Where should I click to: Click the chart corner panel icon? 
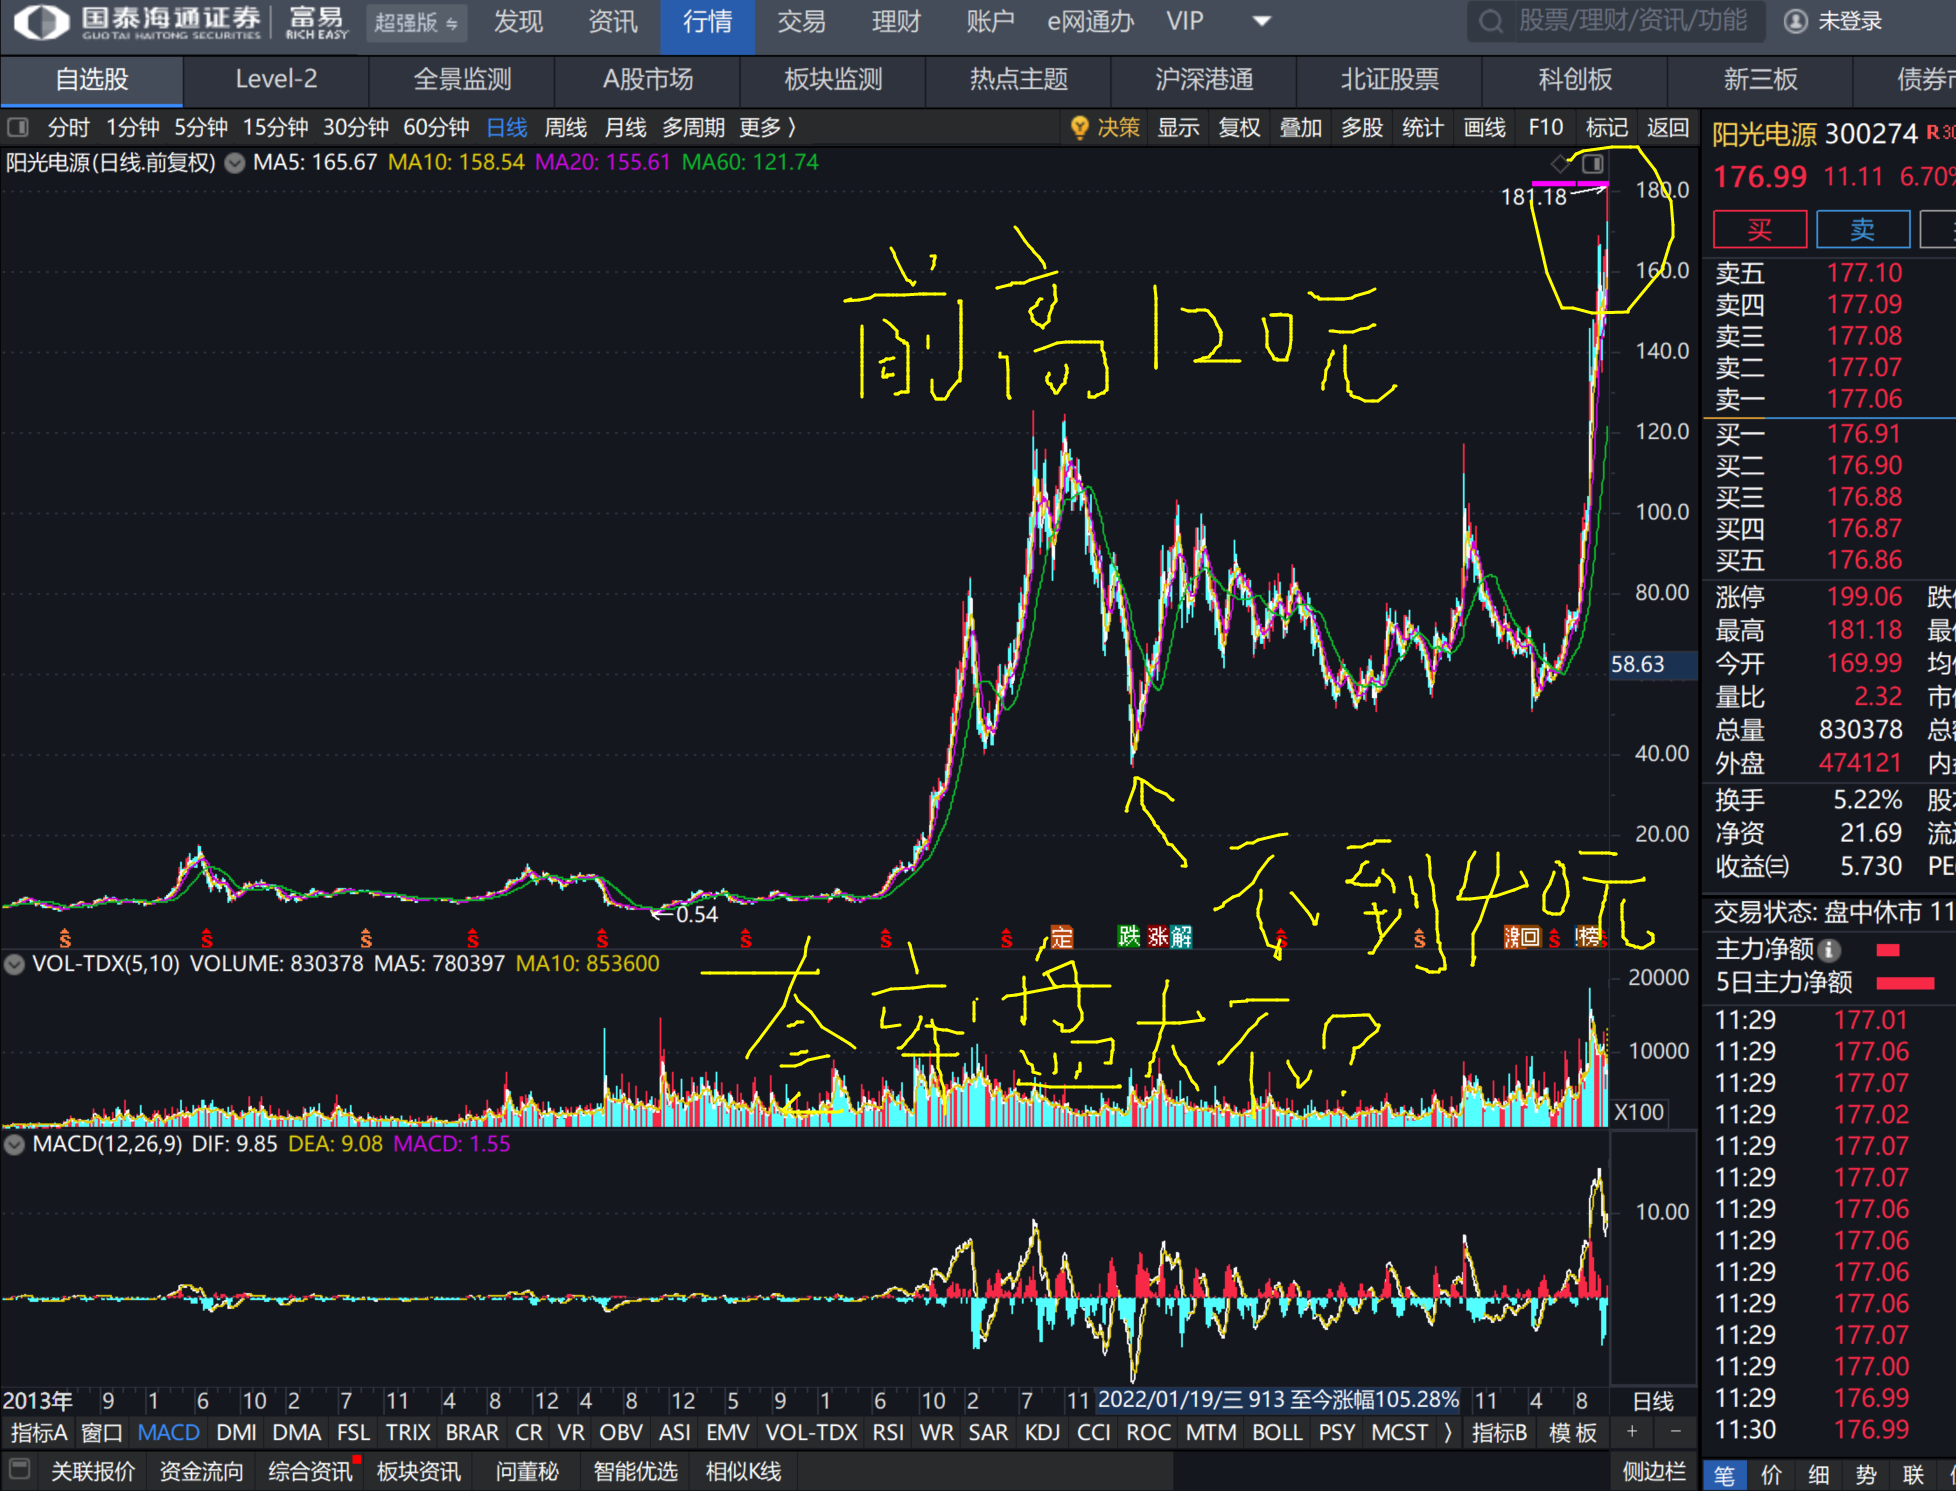1593,163
